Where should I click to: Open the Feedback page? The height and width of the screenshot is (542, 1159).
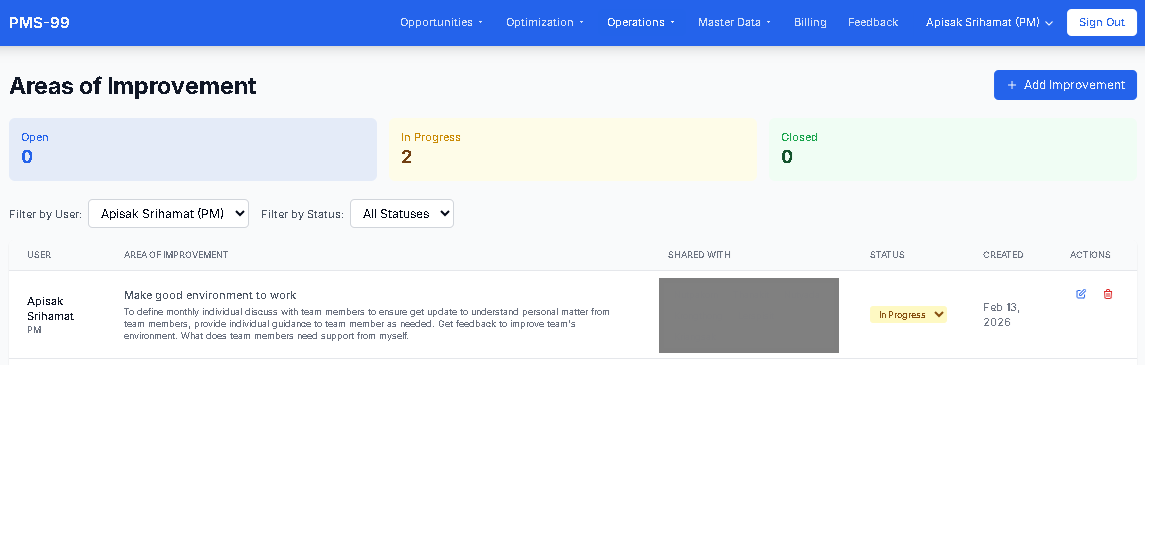[873, 22]
